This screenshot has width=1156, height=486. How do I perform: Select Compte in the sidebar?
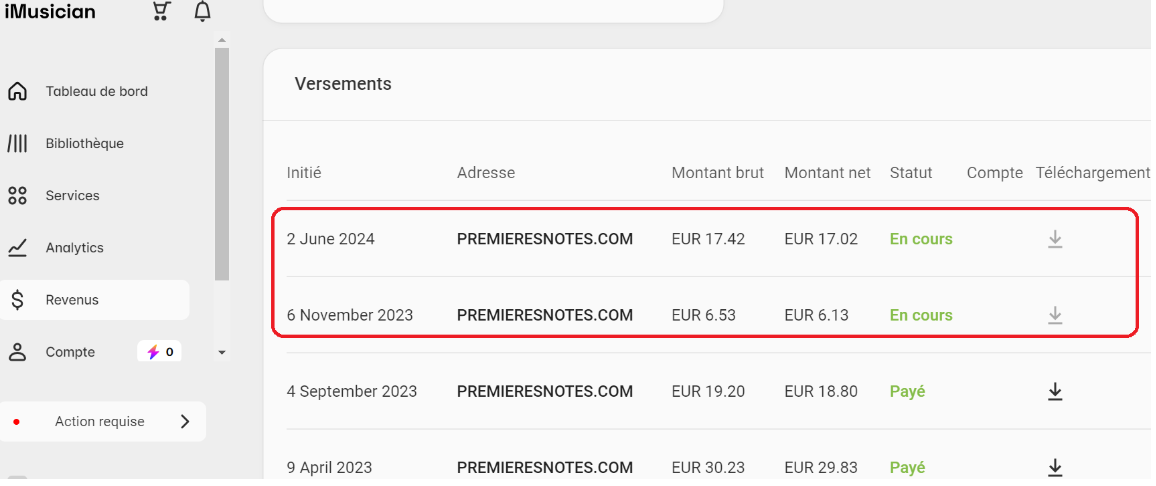click(70, 353)
